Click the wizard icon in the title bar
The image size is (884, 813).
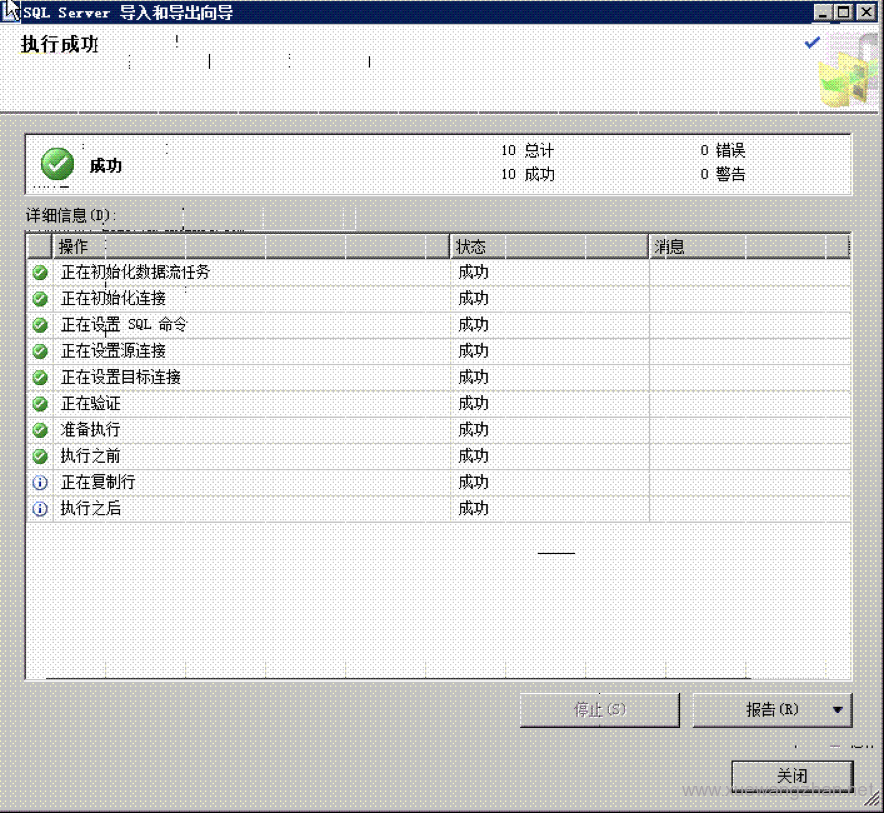(11, 12)
